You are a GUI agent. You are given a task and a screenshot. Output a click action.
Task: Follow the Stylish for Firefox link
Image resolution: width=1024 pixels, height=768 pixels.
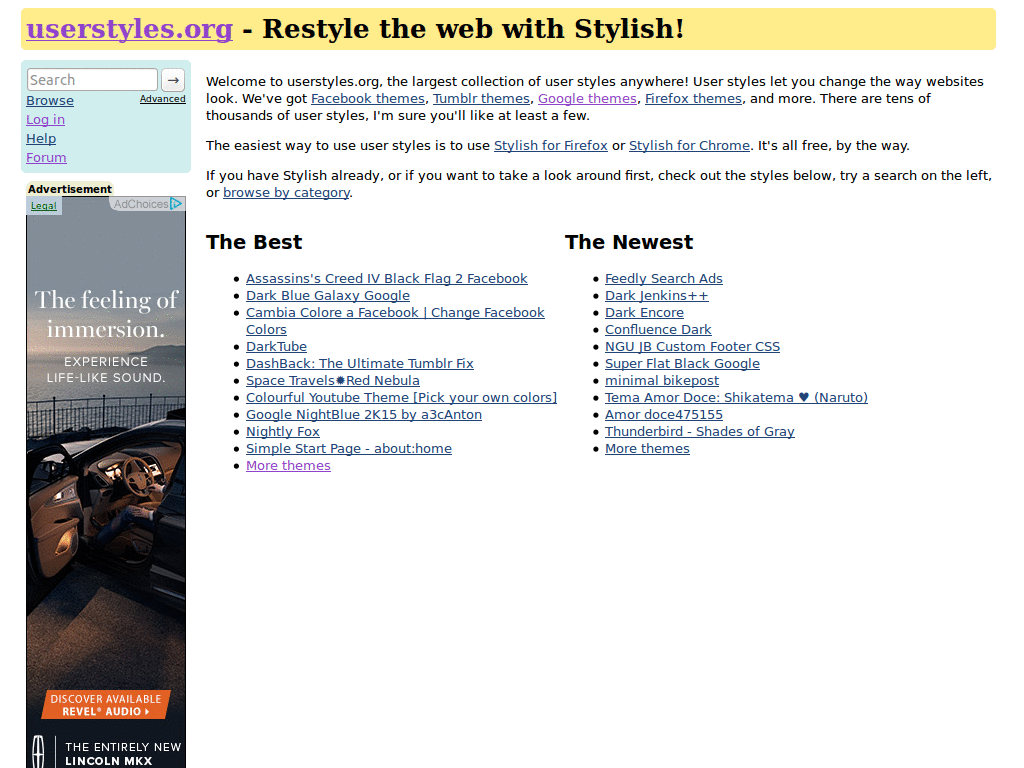tap(551, 146)
